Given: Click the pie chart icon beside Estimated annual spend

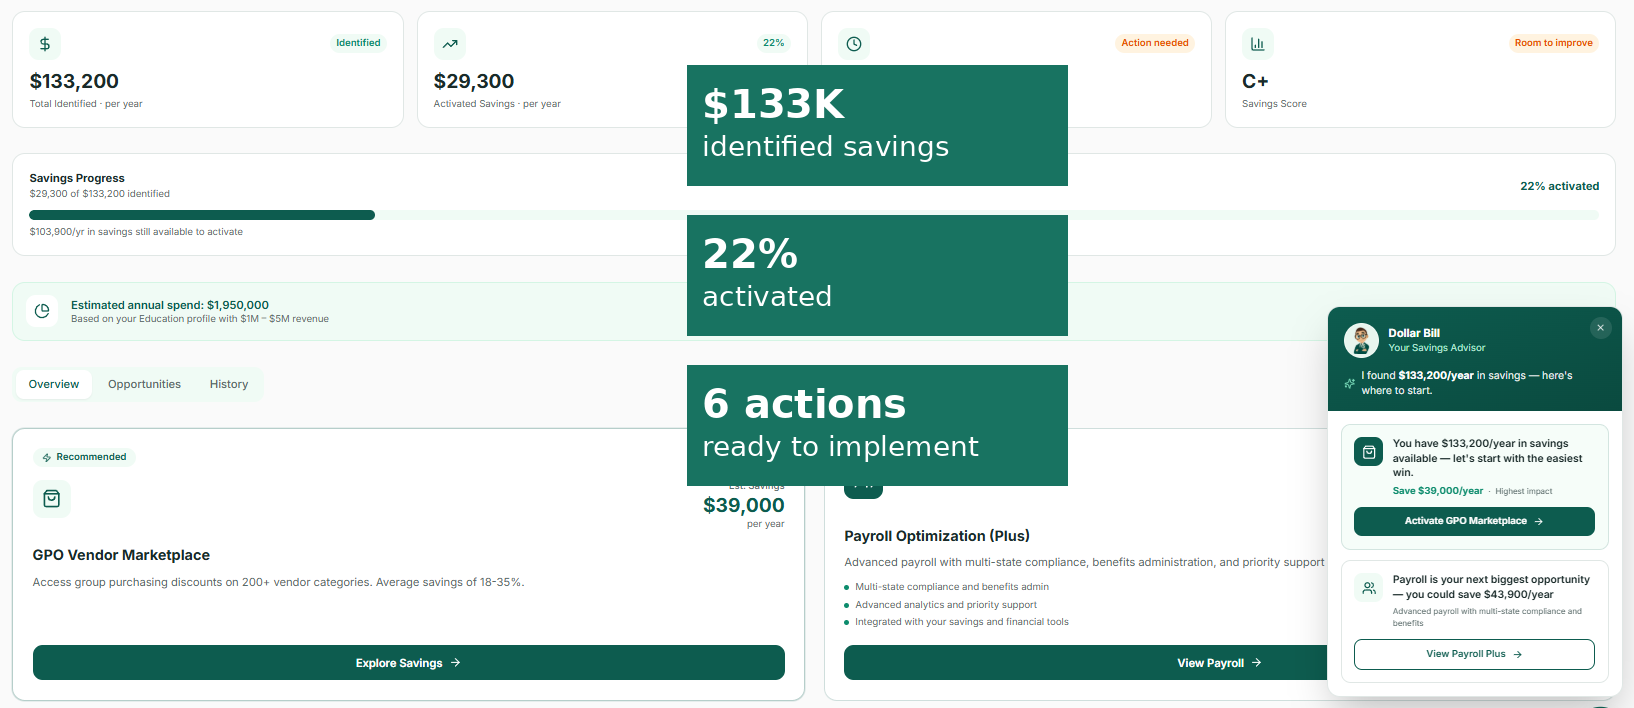Looking at the screenshot, I should pyautogui.click(x=42, y=311).
